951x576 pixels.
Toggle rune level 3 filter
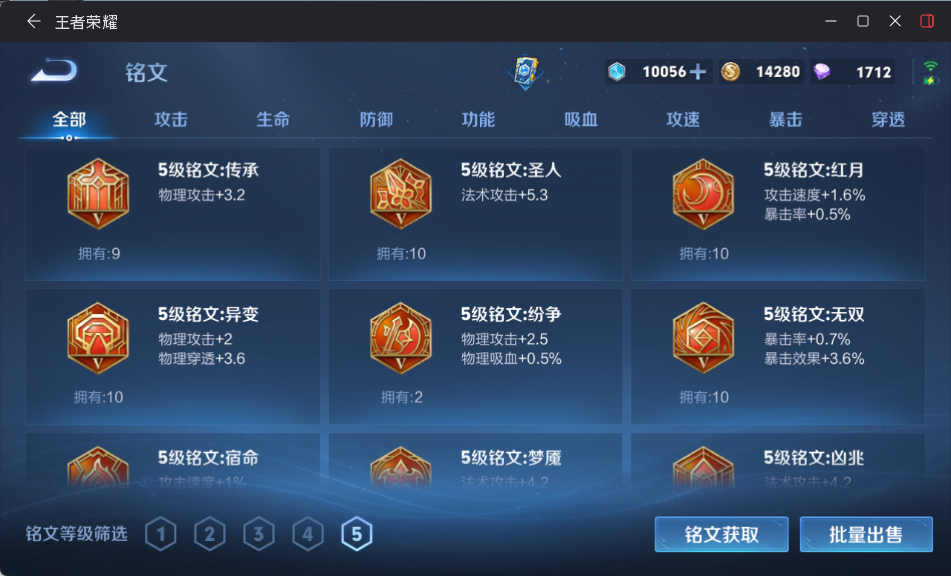pos(258,534)
